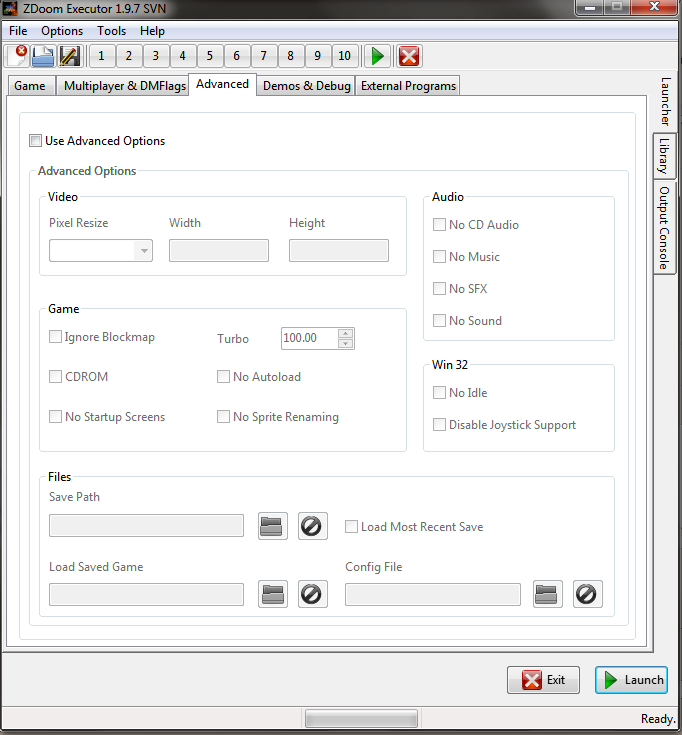Toggle No CD Audio checkbox

click(439, 225)
